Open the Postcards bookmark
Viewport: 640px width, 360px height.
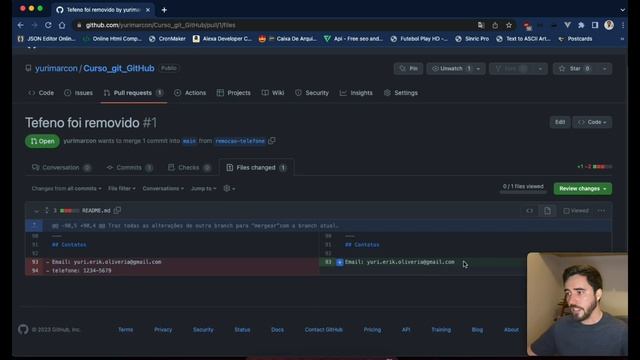coord(576,39)
